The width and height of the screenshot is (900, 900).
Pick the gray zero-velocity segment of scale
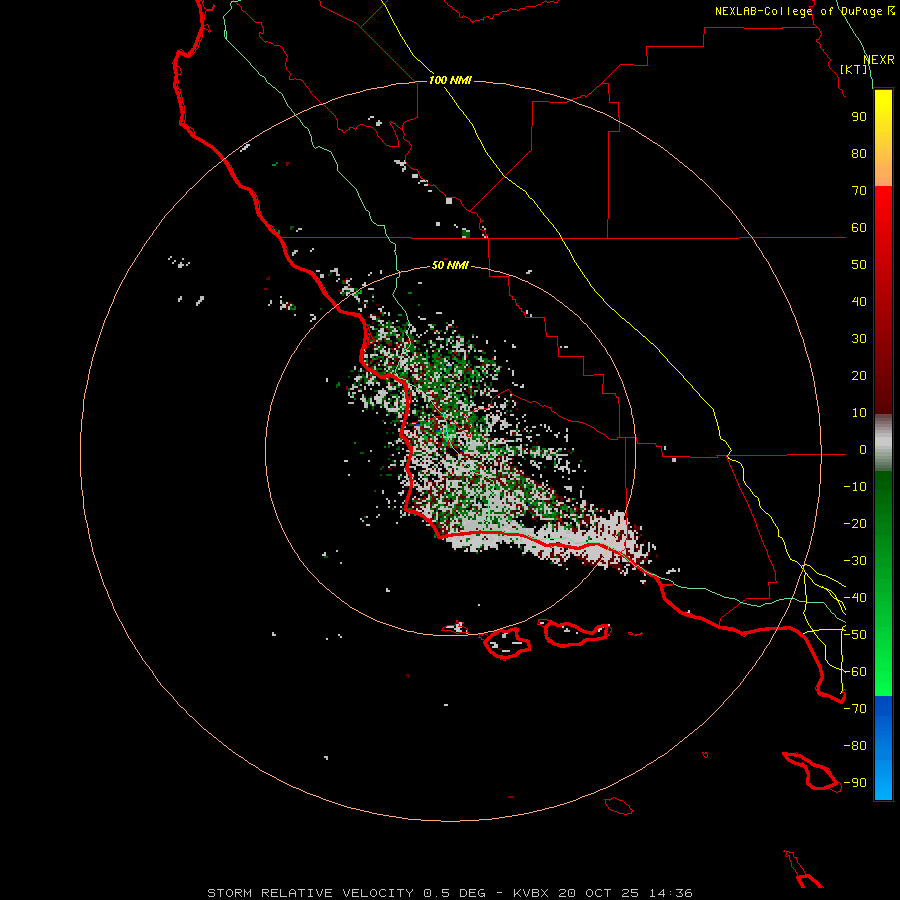point(883,443)
